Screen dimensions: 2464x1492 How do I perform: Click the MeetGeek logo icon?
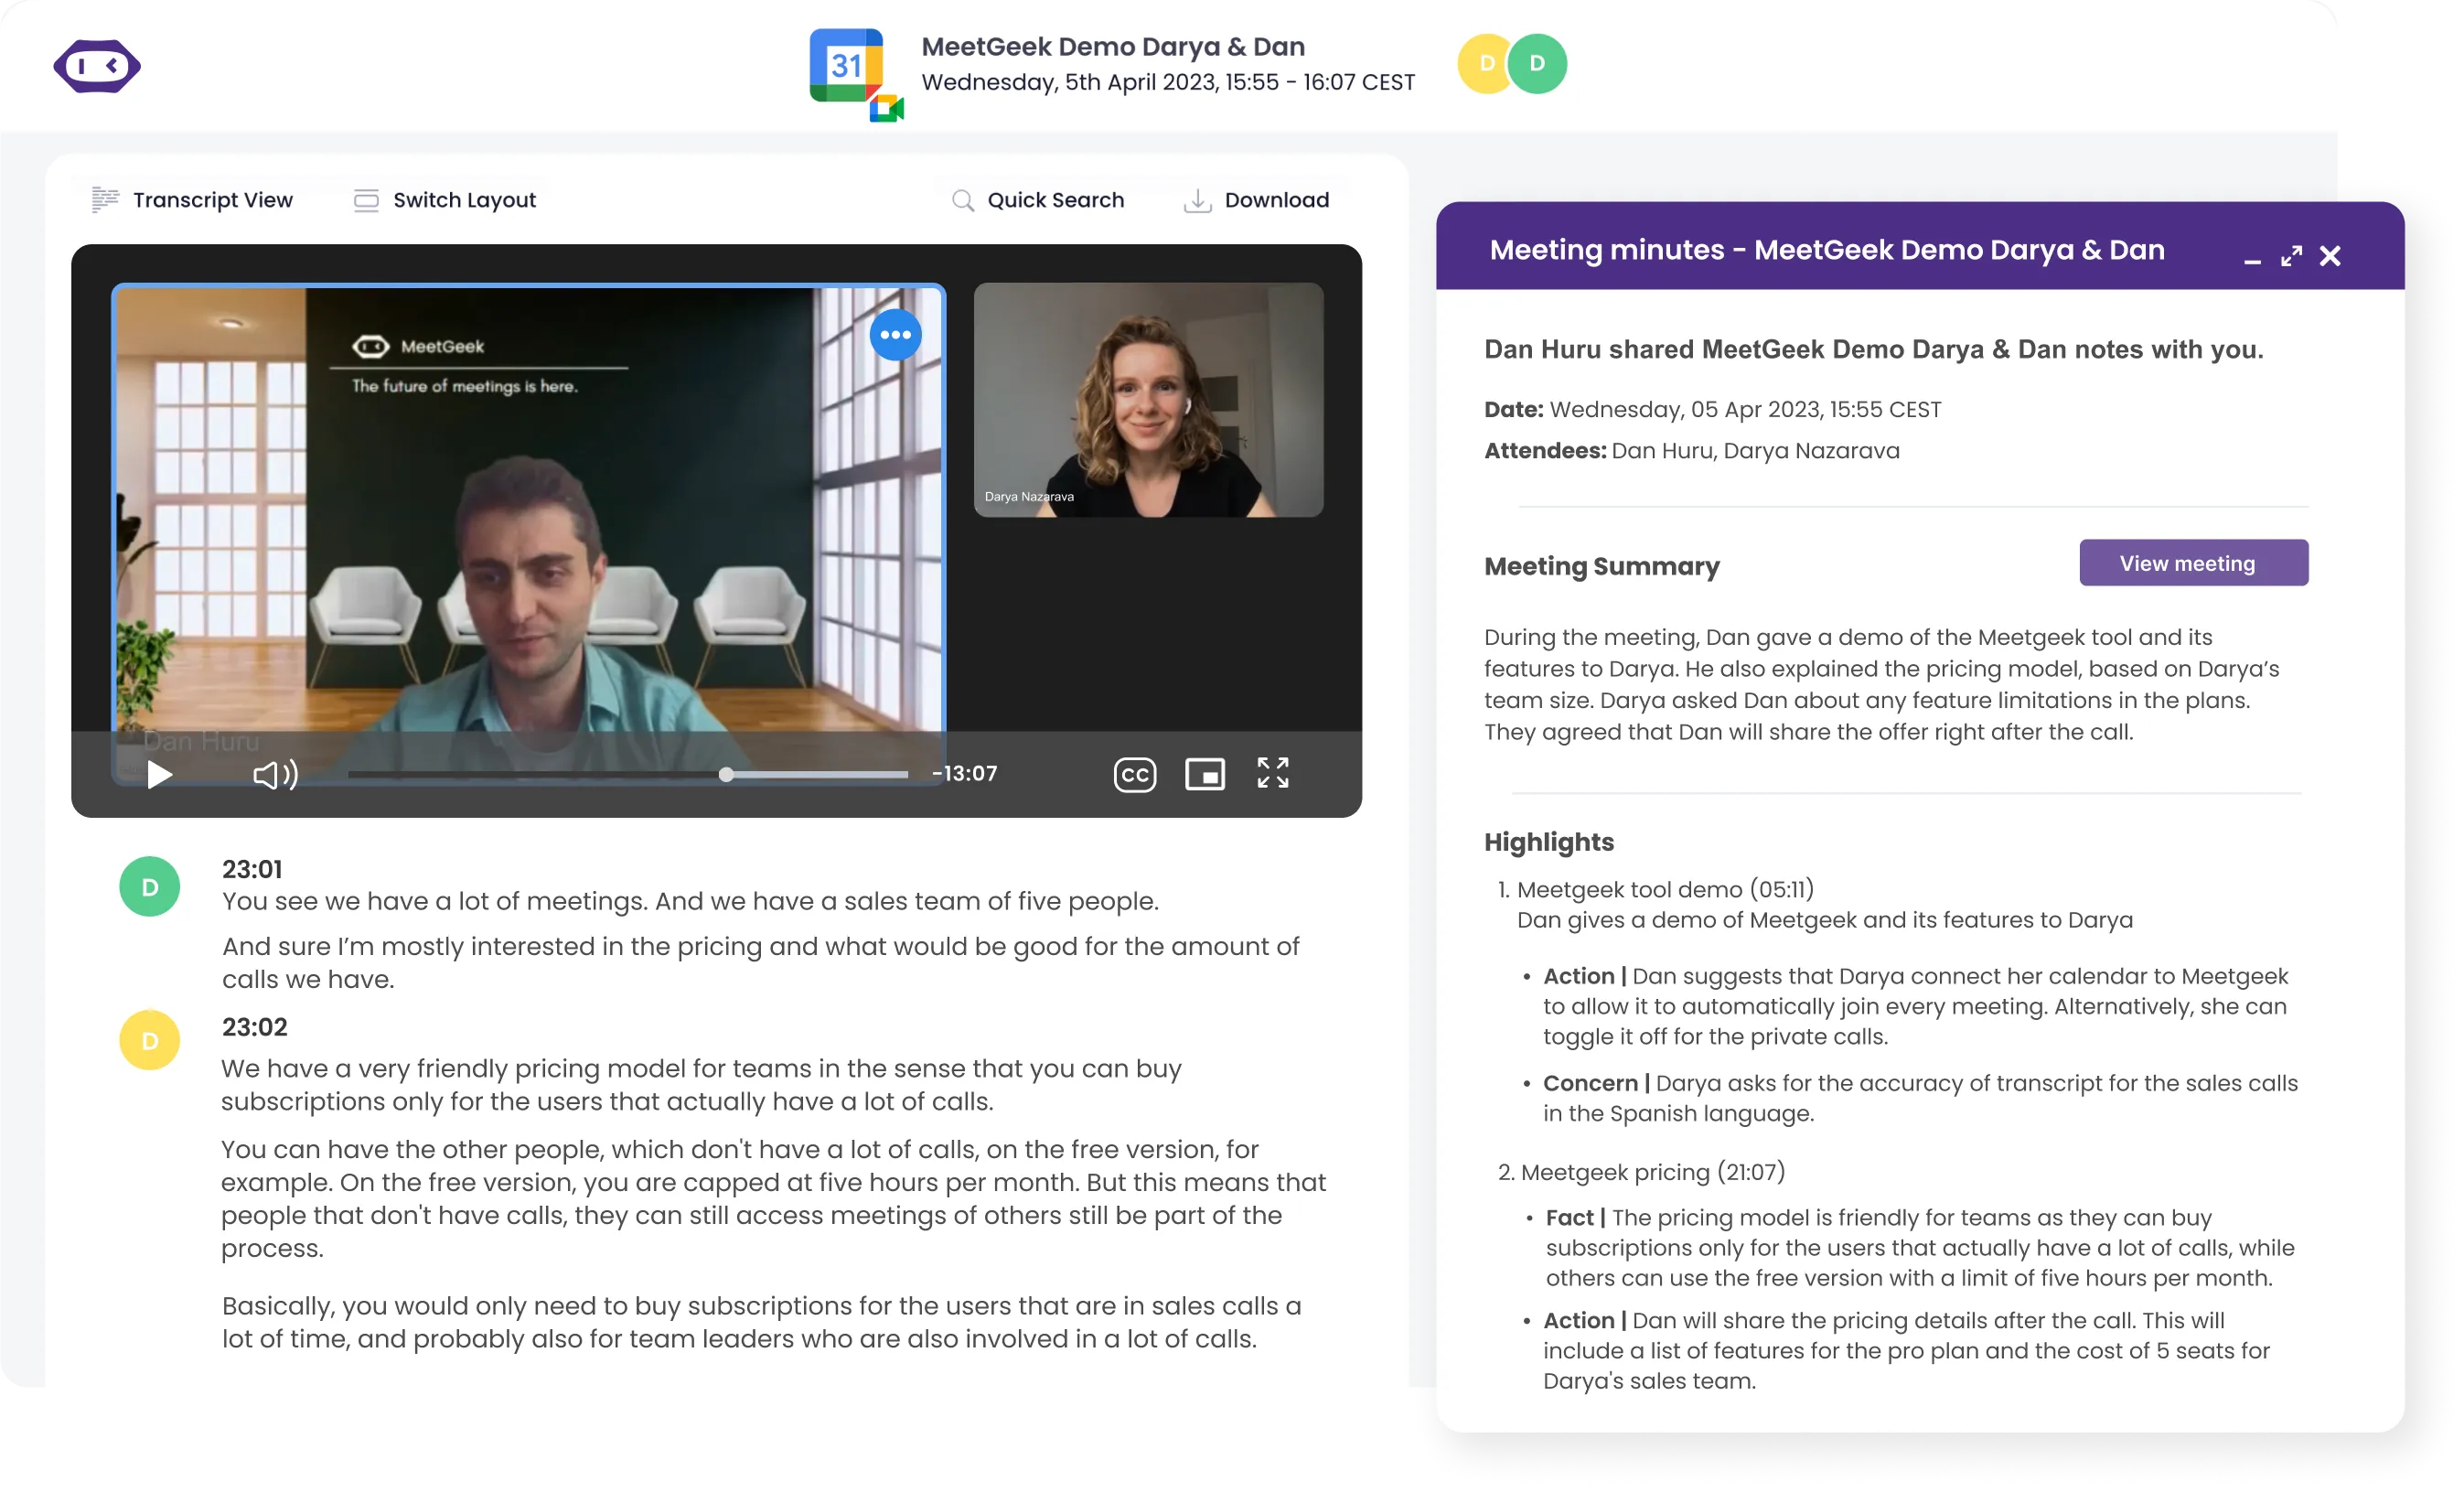coord(97,66)
